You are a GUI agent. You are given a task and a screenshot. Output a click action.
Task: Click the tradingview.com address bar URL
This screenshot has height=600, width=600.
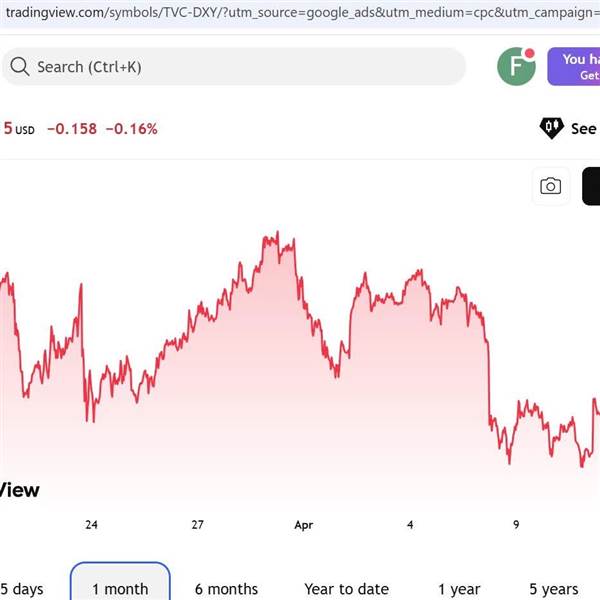click(300, 15)
